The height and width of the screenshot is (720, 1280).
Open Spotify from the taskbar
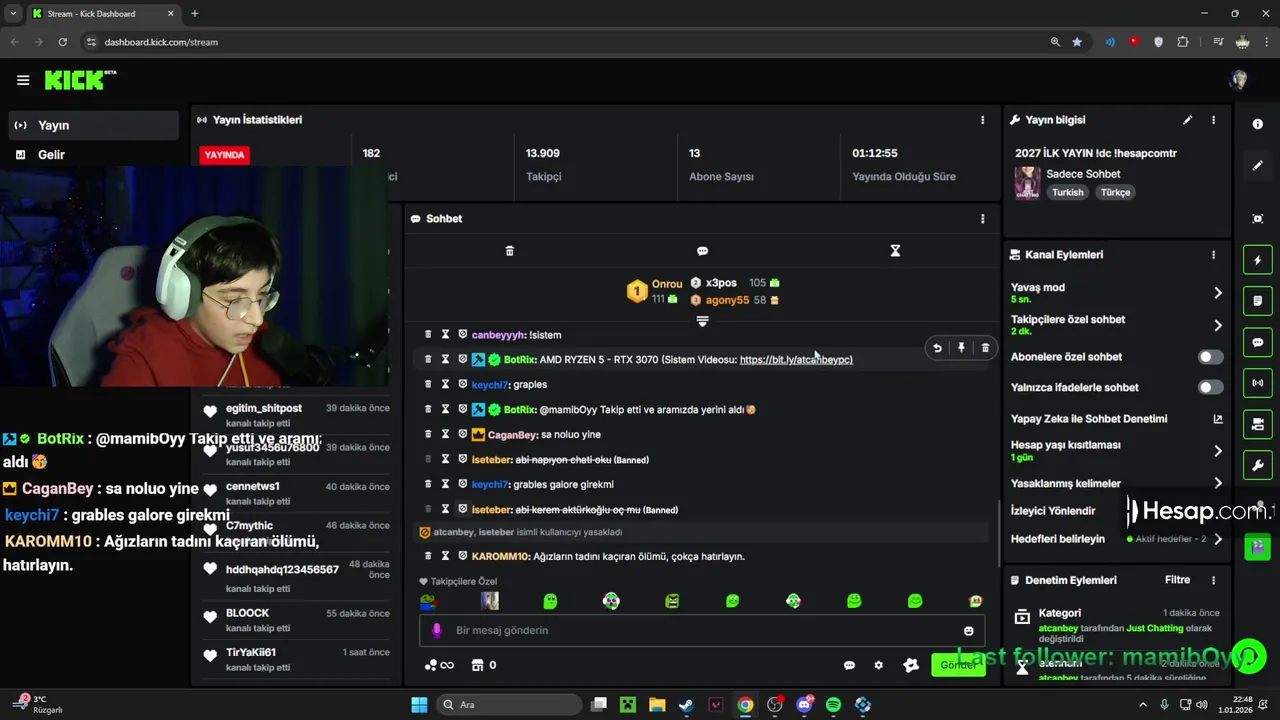pyautogui.click(x=833, y=705)
